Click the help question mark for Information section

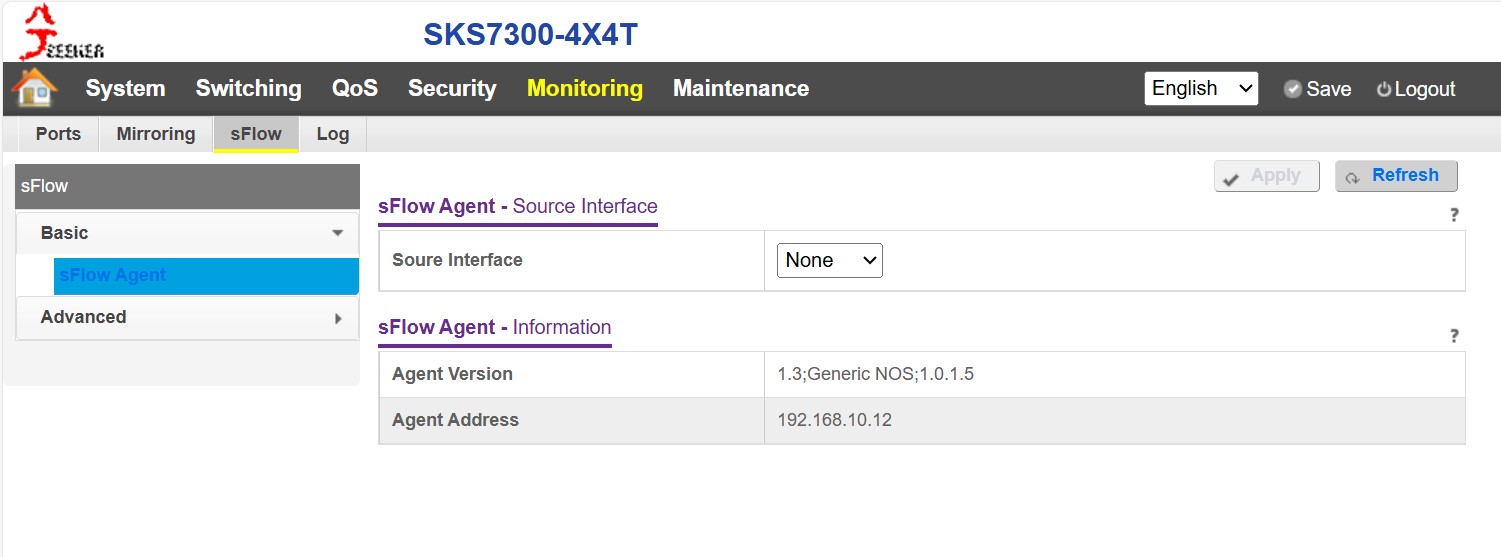tap(1454, 336)
